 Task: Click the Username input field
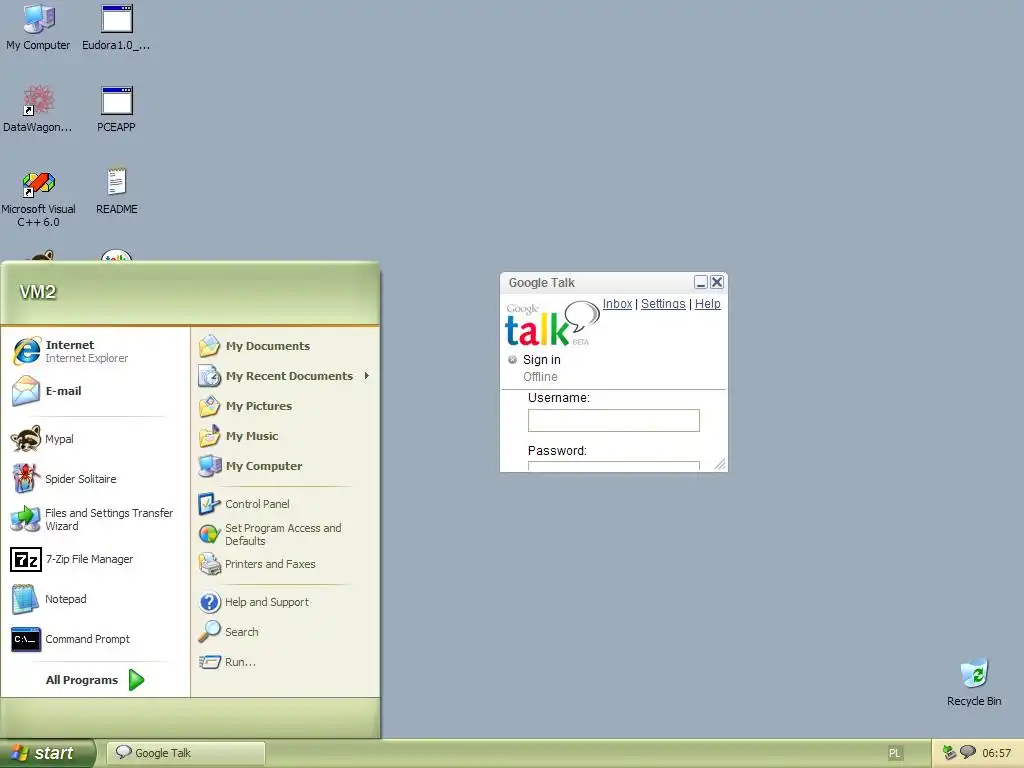[613, 420]
